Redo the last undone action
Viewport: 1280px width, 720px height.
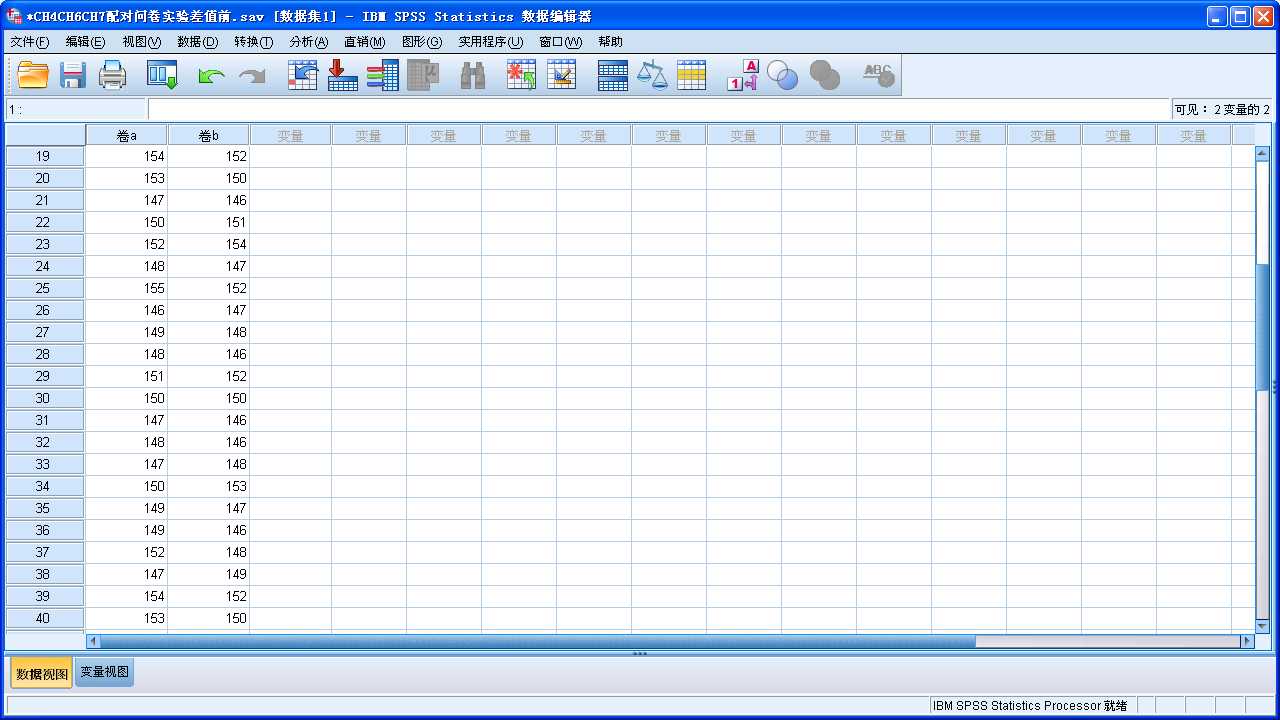[252, 76]
